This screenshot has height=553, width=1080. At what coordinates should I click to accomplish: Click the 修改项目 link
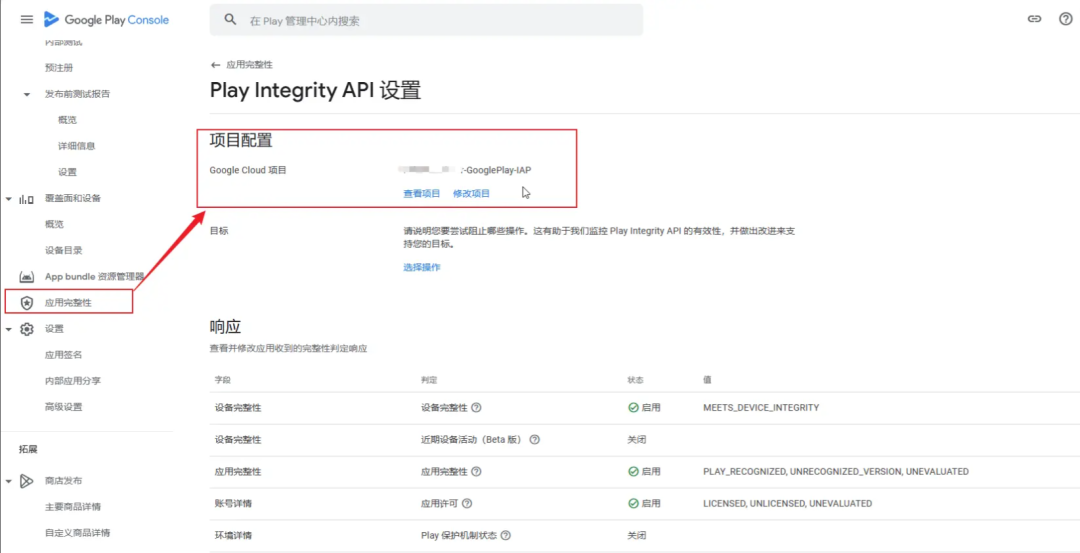[x=471, y=194]
